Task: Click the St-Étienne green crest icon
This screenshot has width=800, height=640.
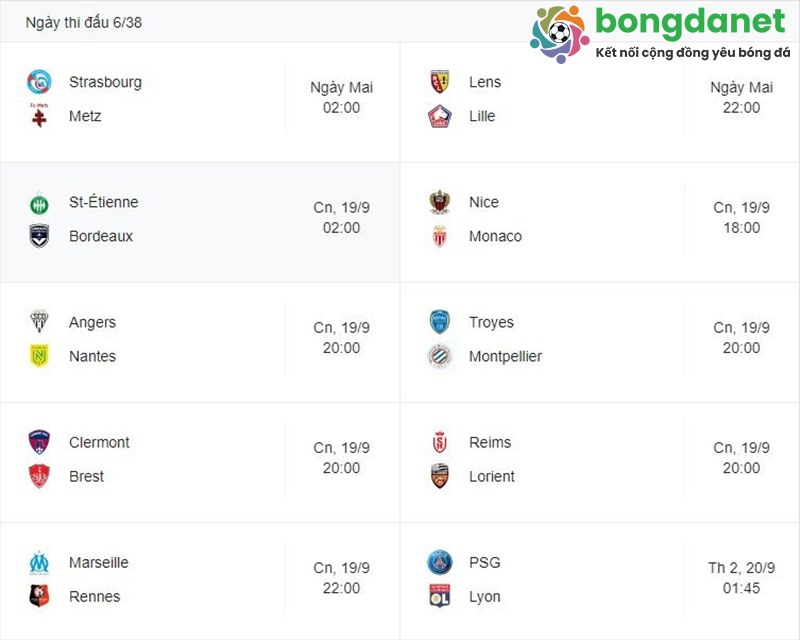Action: tap(38, 202)
